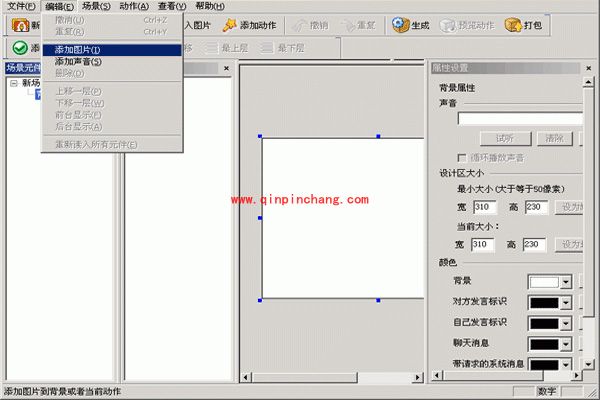600x400 pixels.
Task: Click the New scene icon in toolbar
Action: pos(21,25)
